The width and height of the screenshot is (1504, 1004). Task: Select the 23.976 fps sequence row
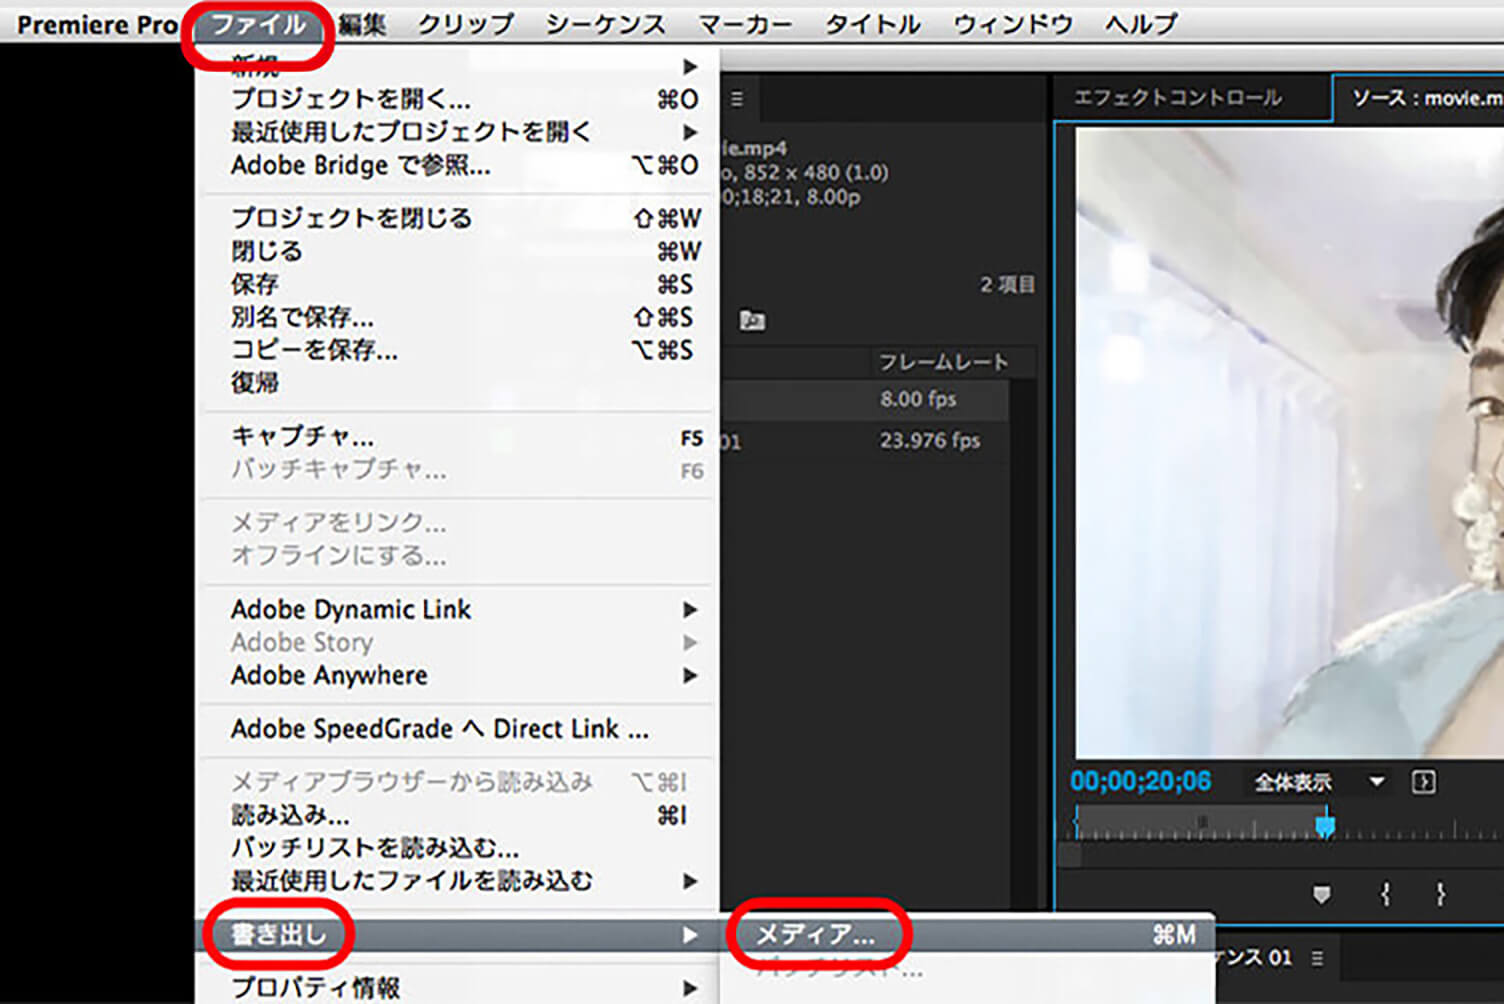(865, 441)
